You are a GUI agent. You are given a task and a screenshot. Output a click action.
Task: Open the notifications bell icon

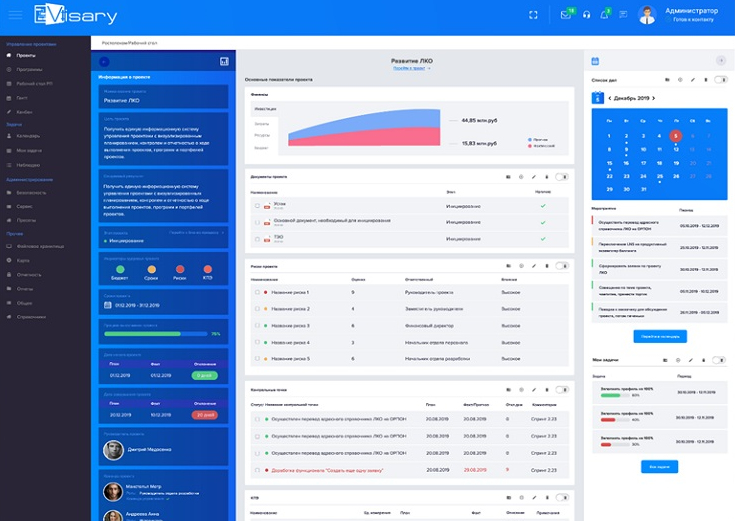point(603,15)
